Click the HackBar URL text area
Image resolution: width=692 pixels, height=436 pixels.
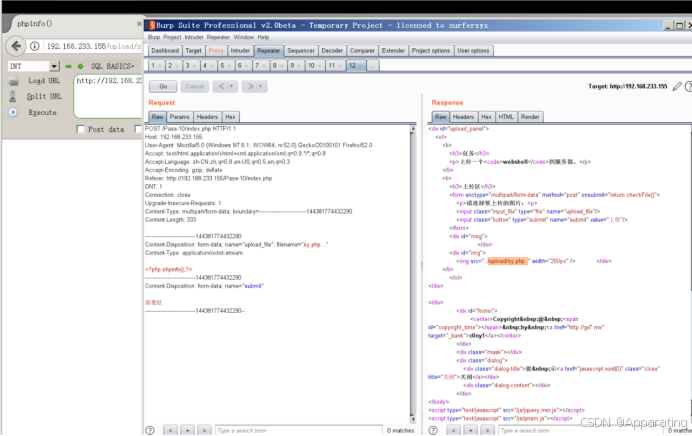point(109,96)
